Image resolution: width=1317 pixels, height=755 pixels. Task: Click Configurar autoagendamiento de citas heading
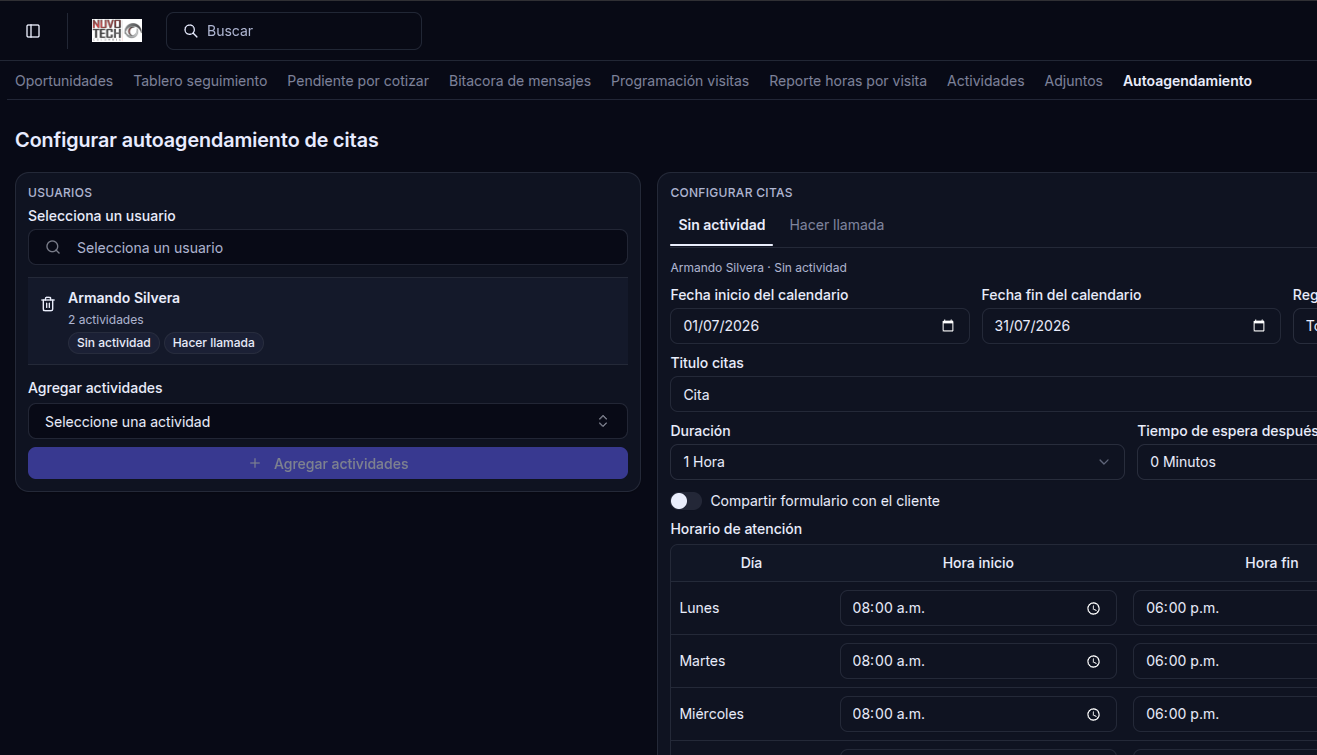pos(197,140)
